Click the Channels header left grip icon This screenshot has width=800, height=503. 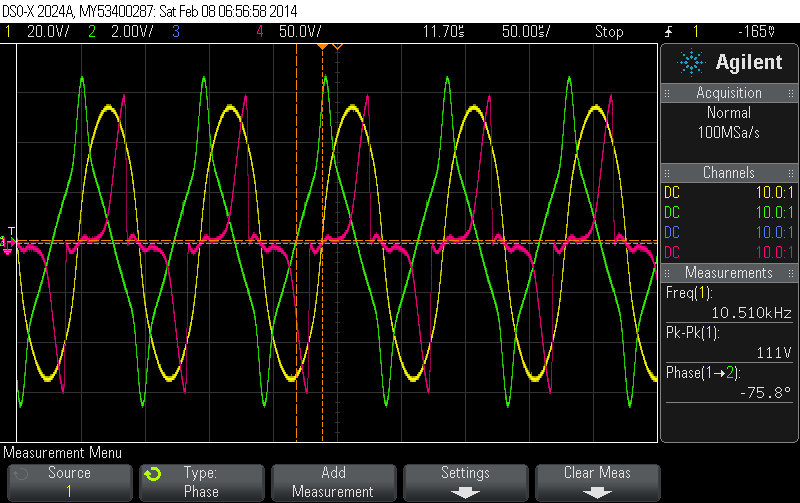coord(667,173)
